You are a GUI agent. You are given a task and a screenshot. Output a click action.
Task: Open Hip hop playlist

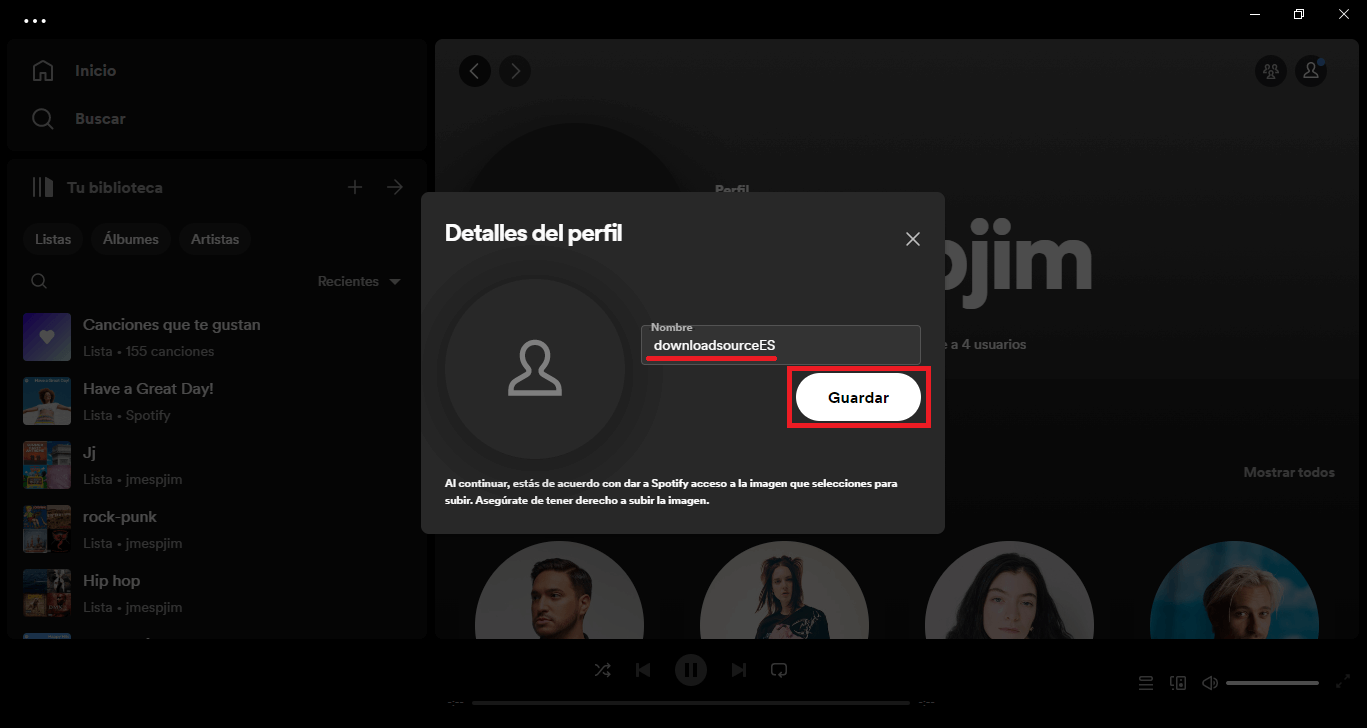pyautogui.click(x=215, y=593)
